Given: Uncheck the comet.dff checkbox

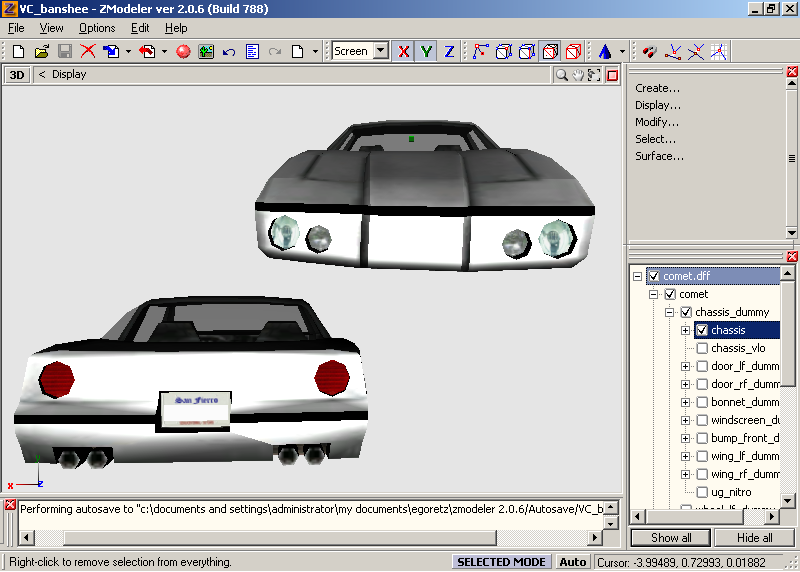Looking at the screenshot, I should pyautogui.click(x=654, y=276).
